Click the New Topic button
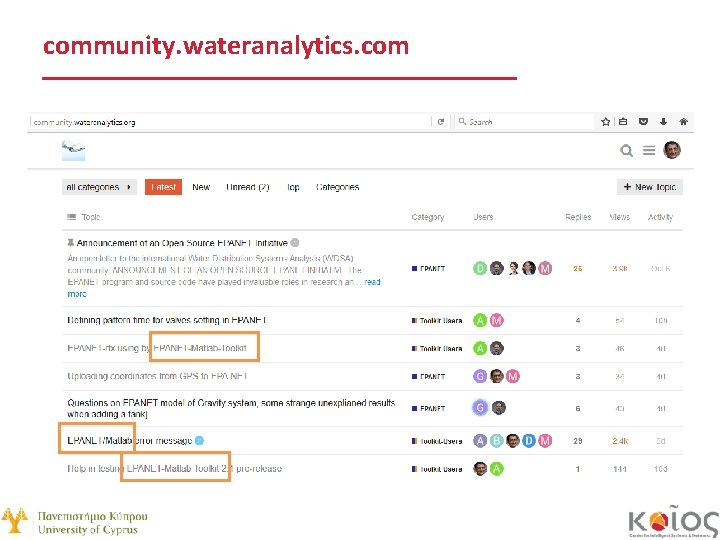This screenshot has width=720, height=540. pyautogui.click(x=650, y=187)
